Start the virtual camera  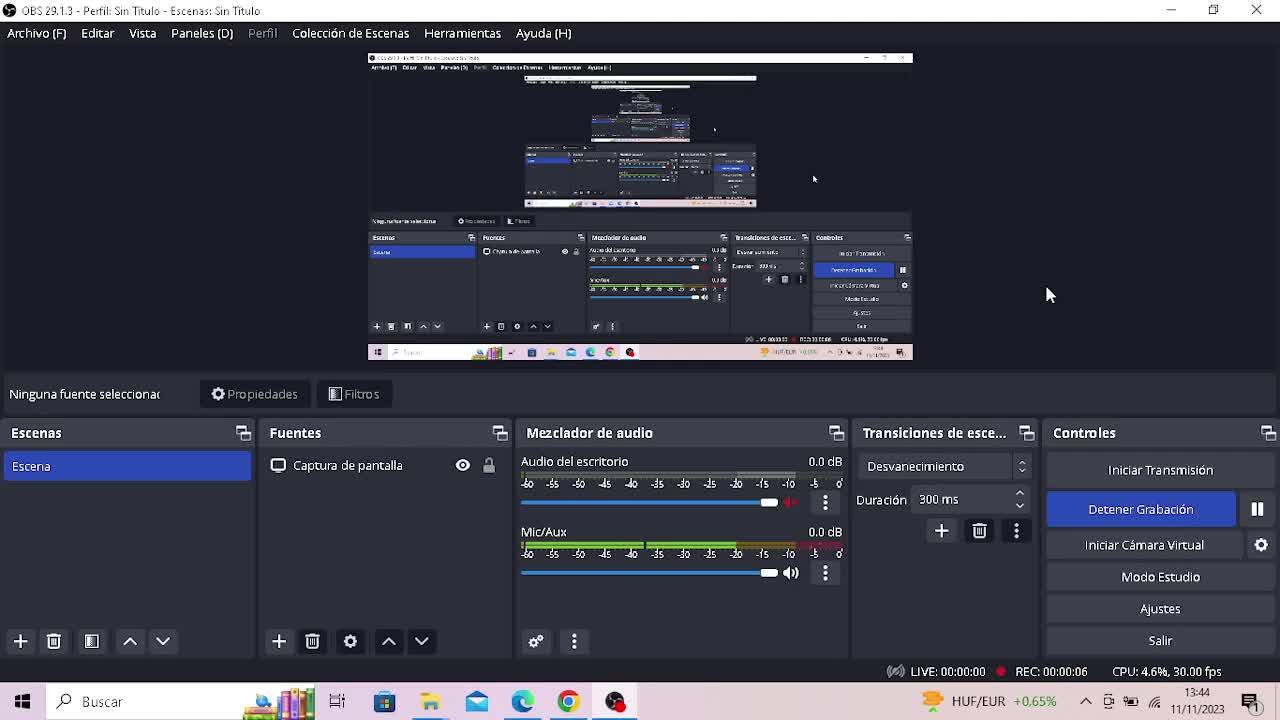click(x=1144, y=545)
